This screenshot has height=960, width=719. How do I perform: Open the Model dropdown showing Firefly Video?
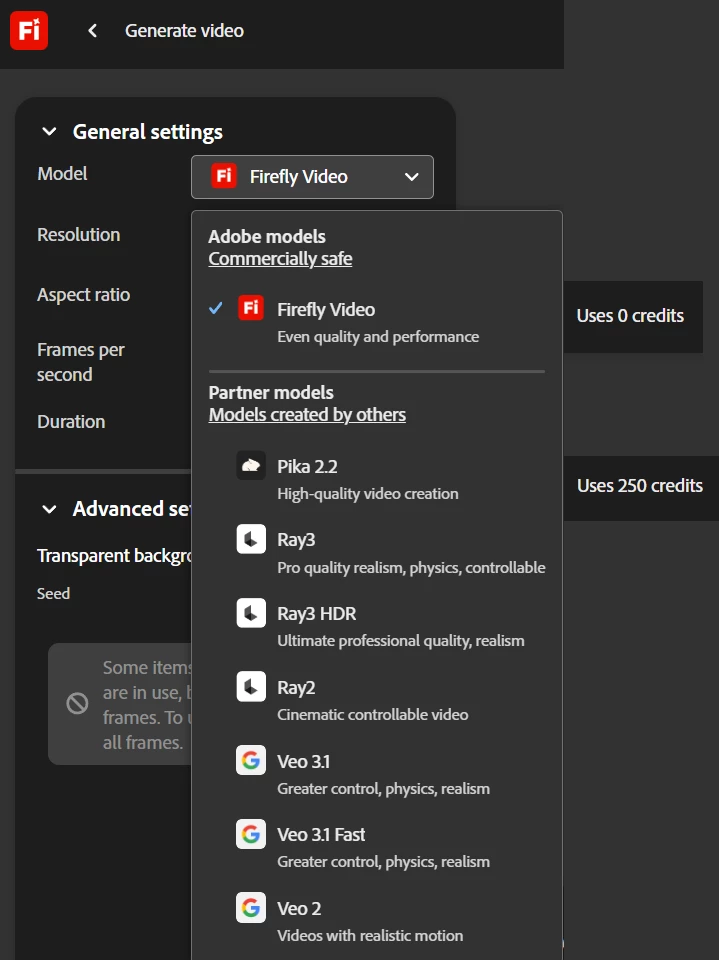coord(312,177)
